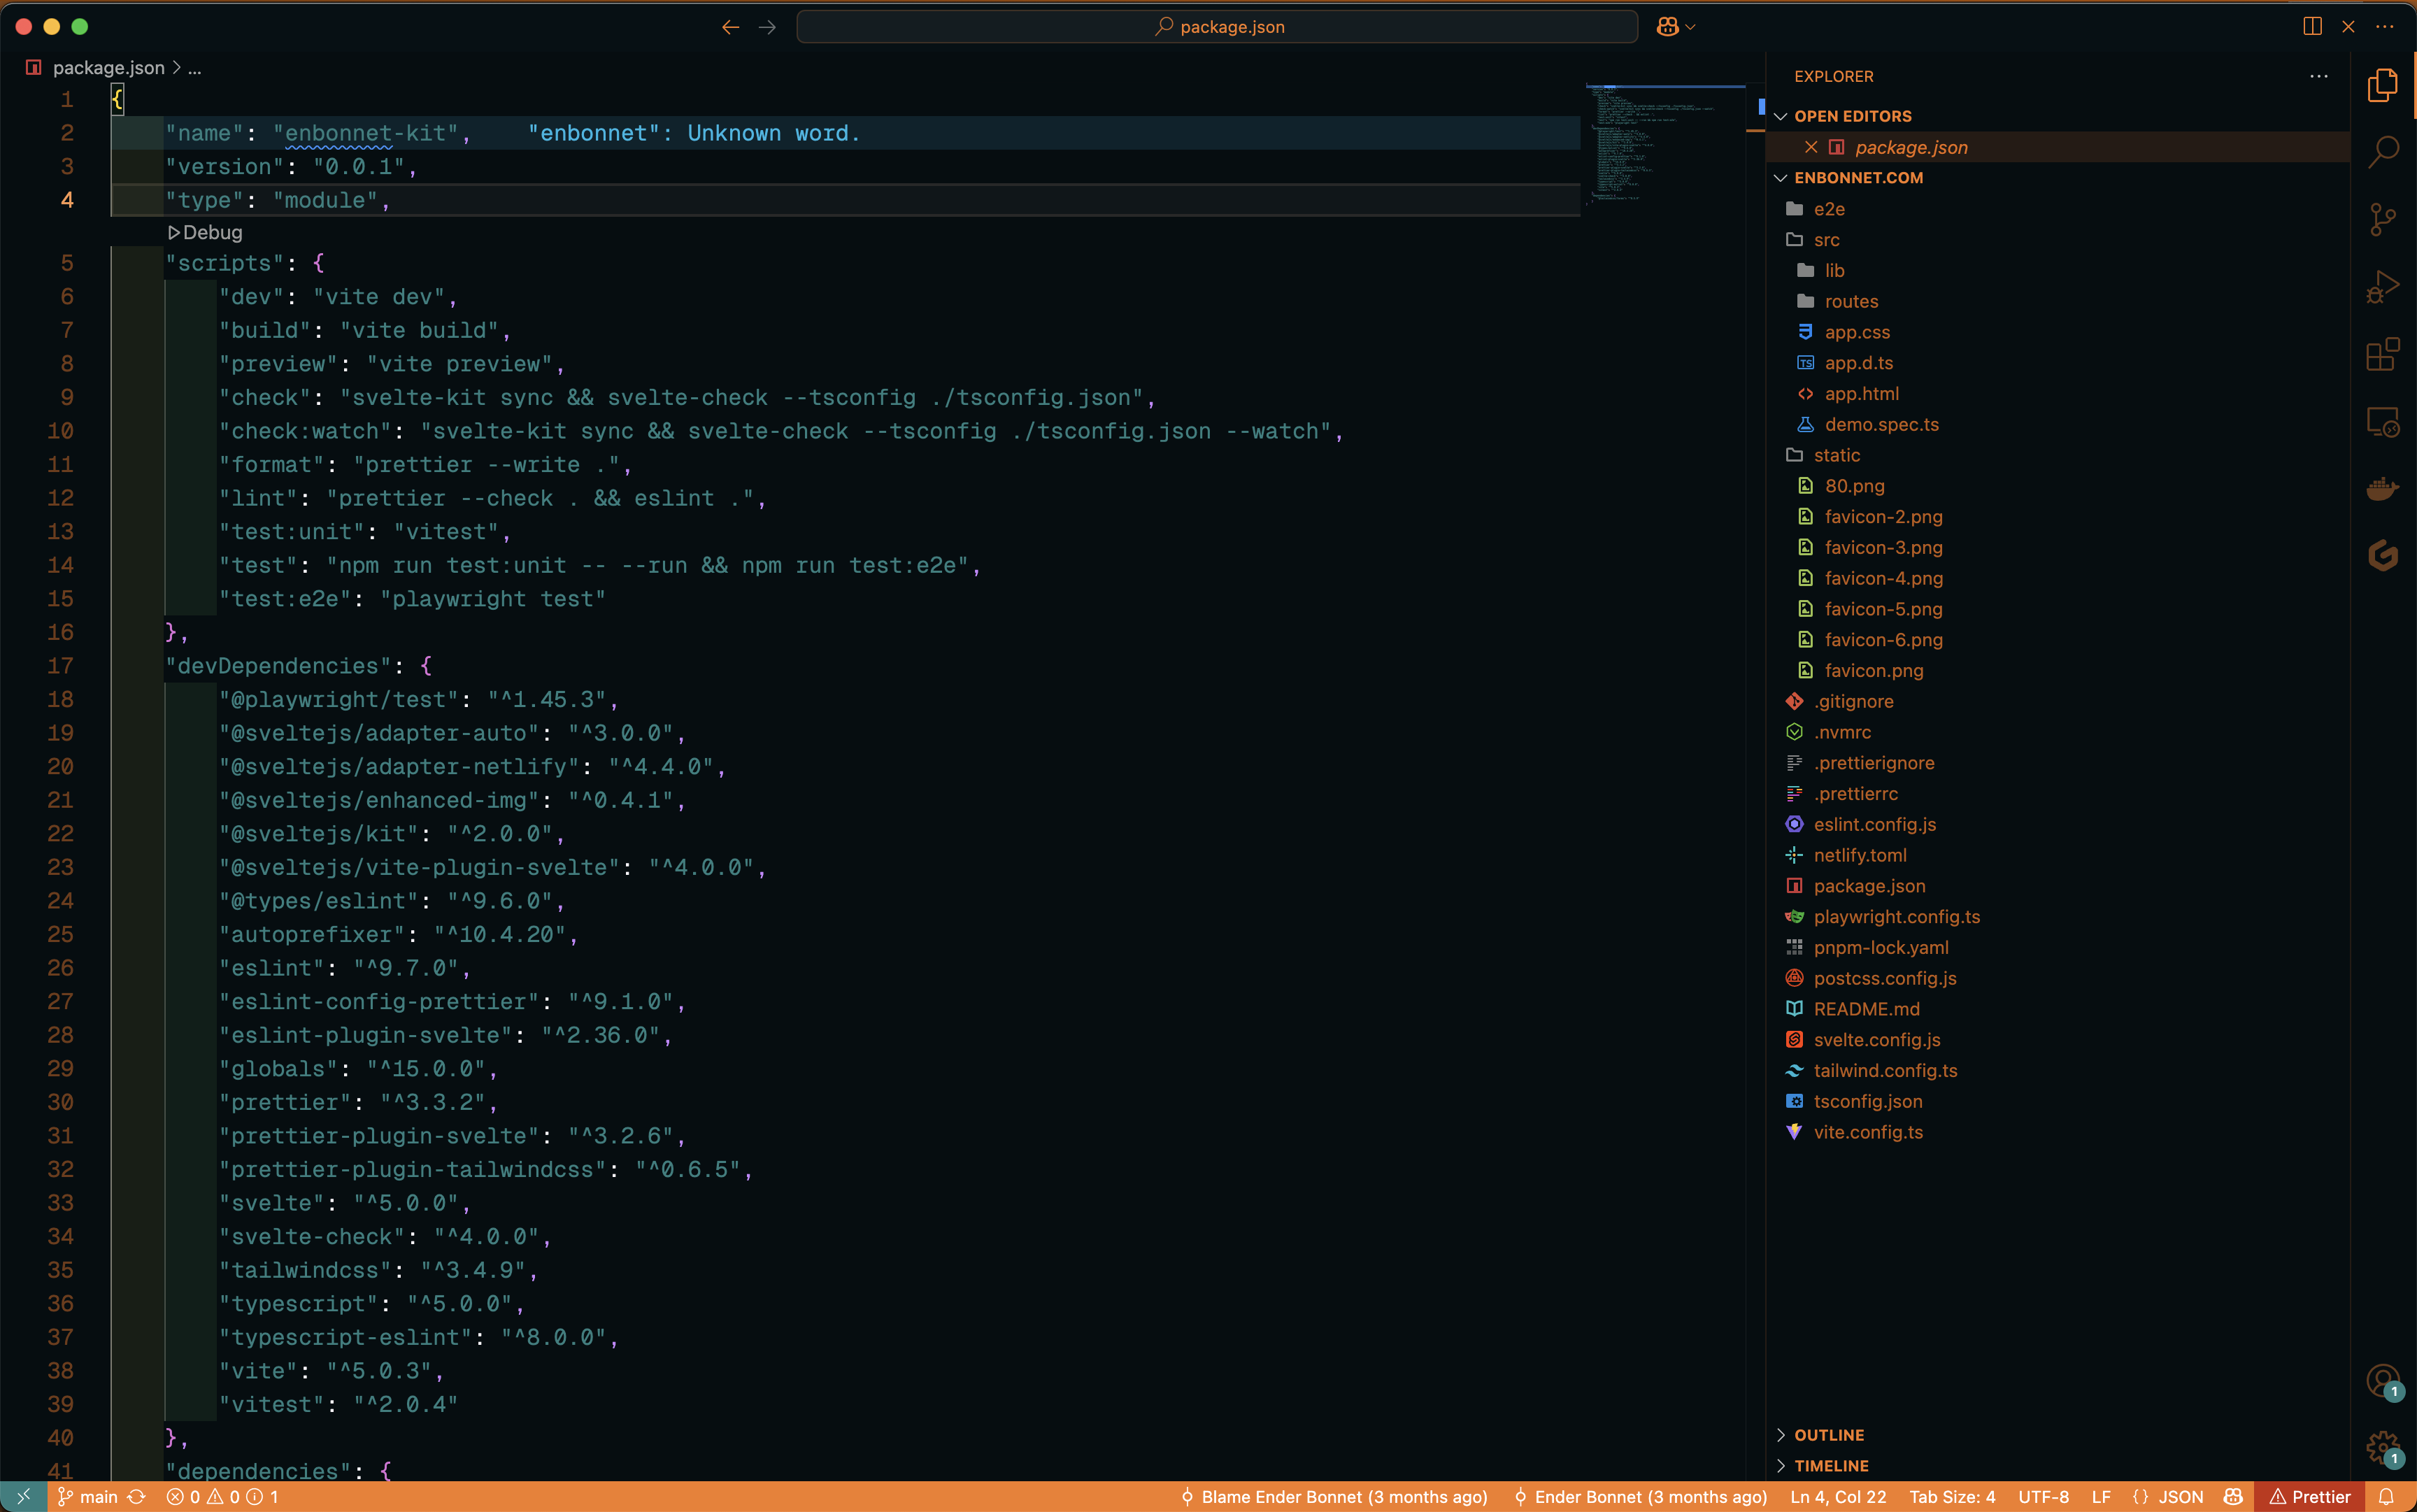Click the Copilot icon next to search bar
This screenshot has width=2417, height=1512.
tap(1666, 27)
